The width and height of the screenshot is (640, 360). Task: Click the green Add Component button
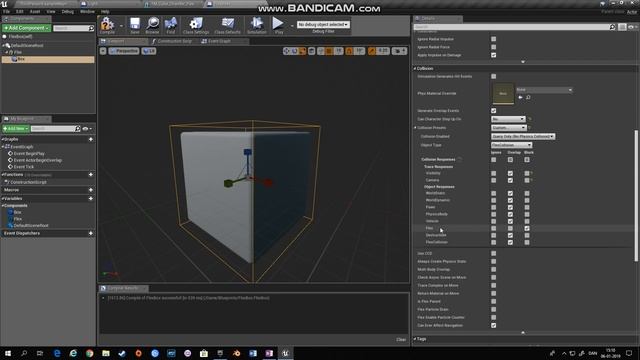pos(26,28)
